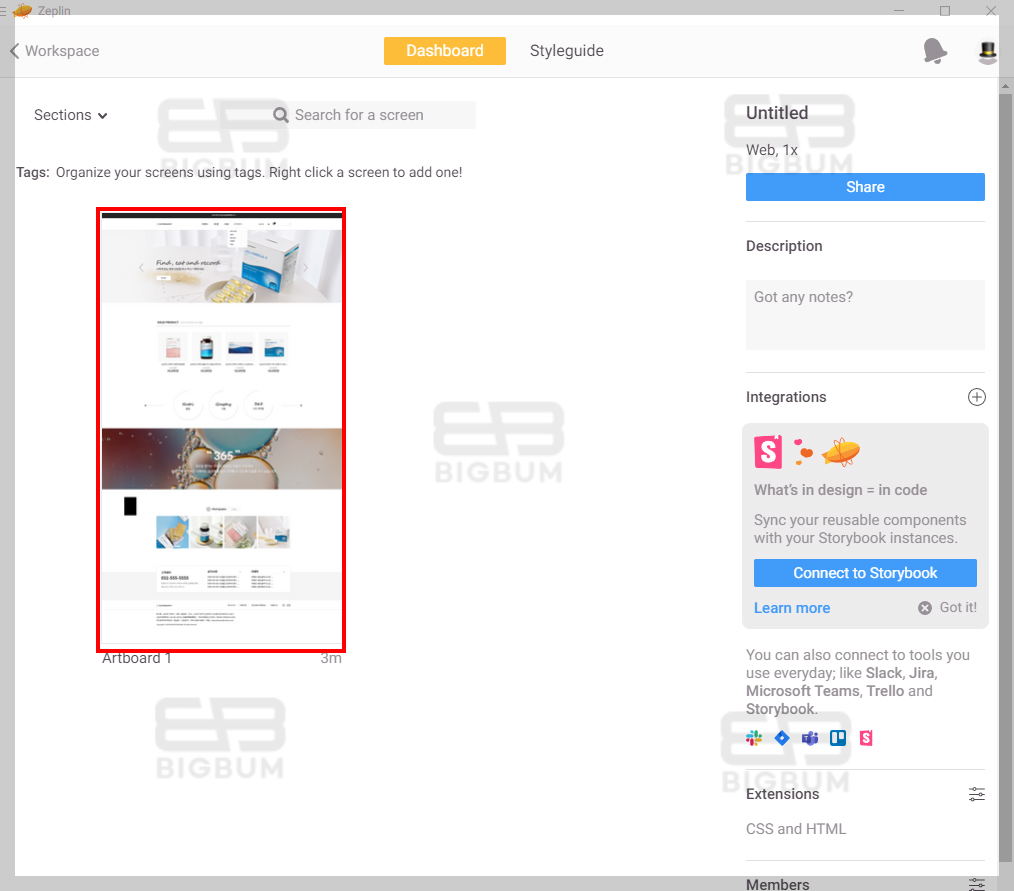The width and height of the screenshot is (1014, 891).
Task: Select the 3m timestamp under Artboard 1
Action: tap(331, 658)
